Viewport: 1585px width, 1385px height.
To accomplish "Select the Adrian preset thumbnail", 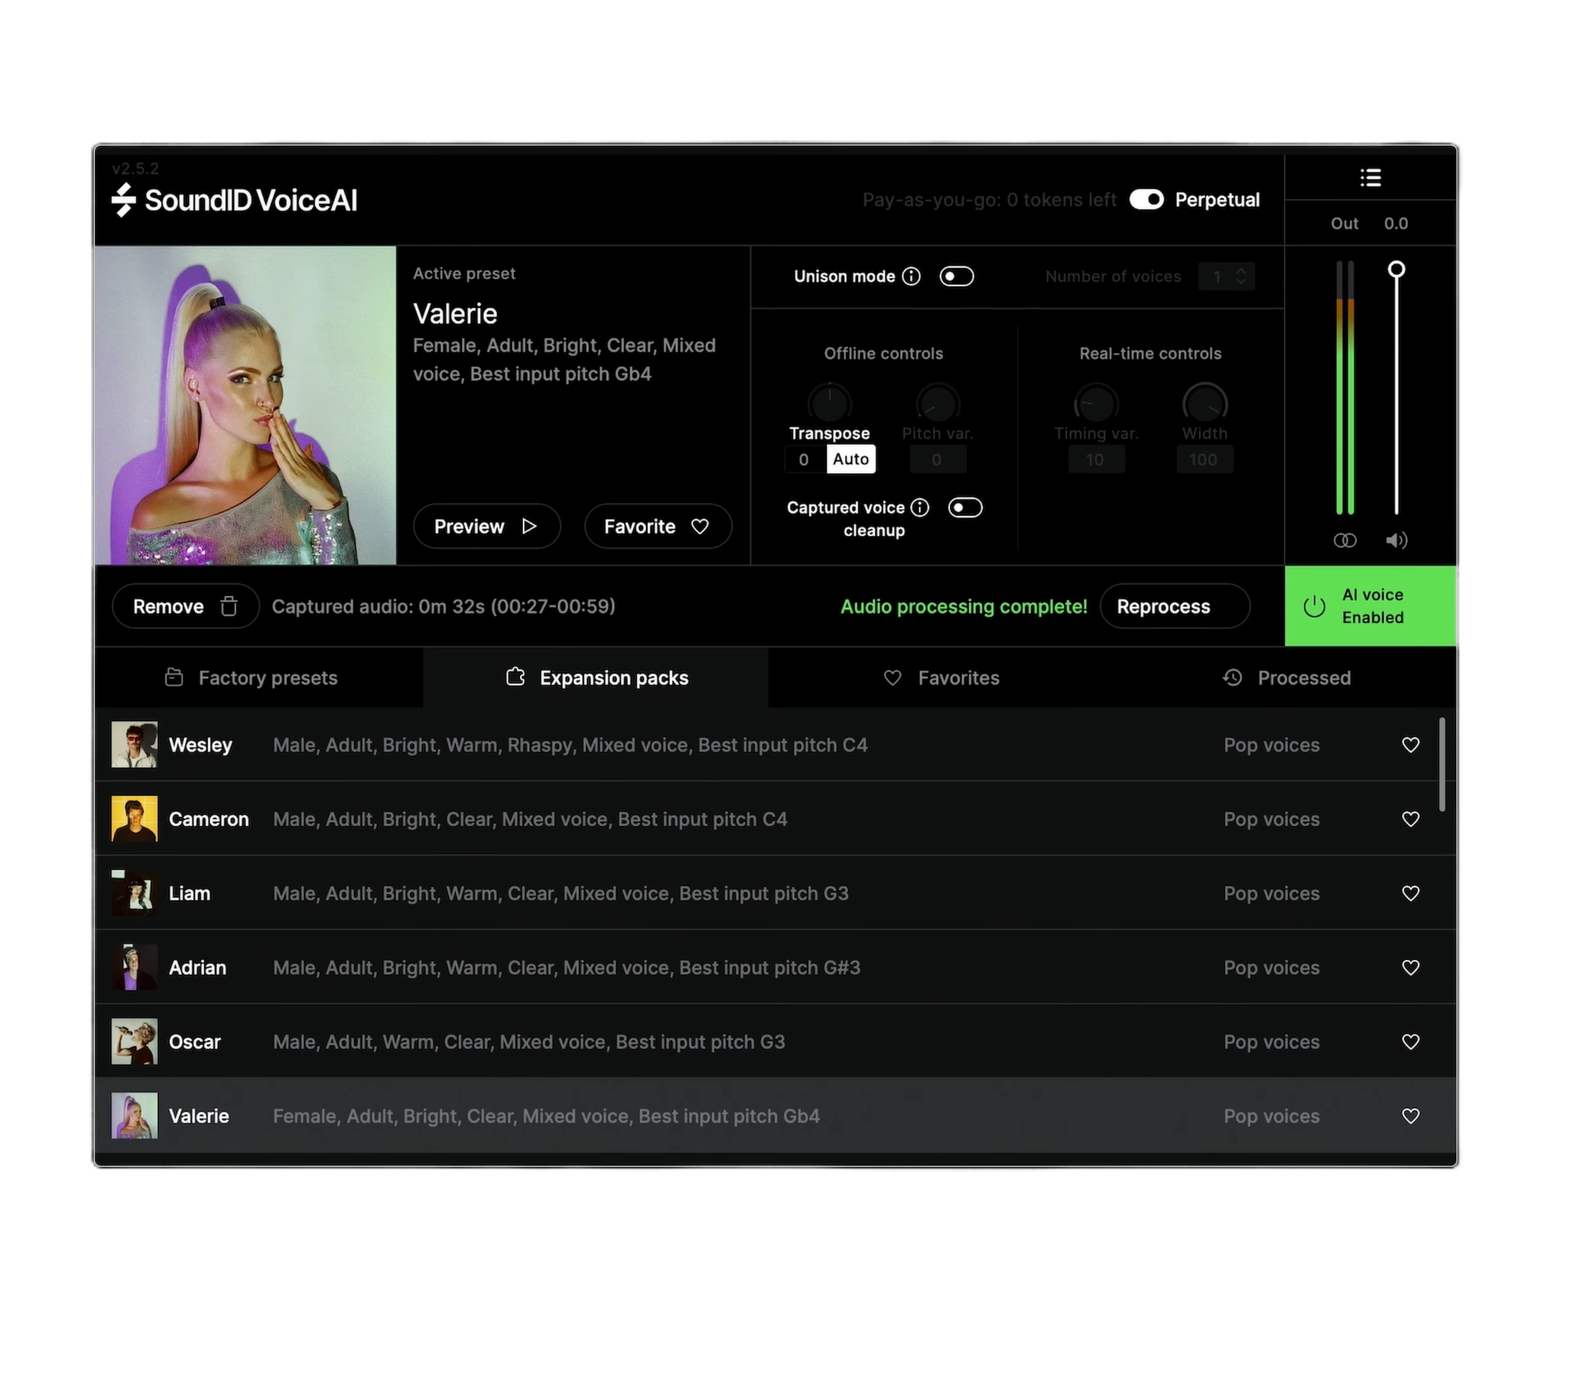I will click(134, 968).
